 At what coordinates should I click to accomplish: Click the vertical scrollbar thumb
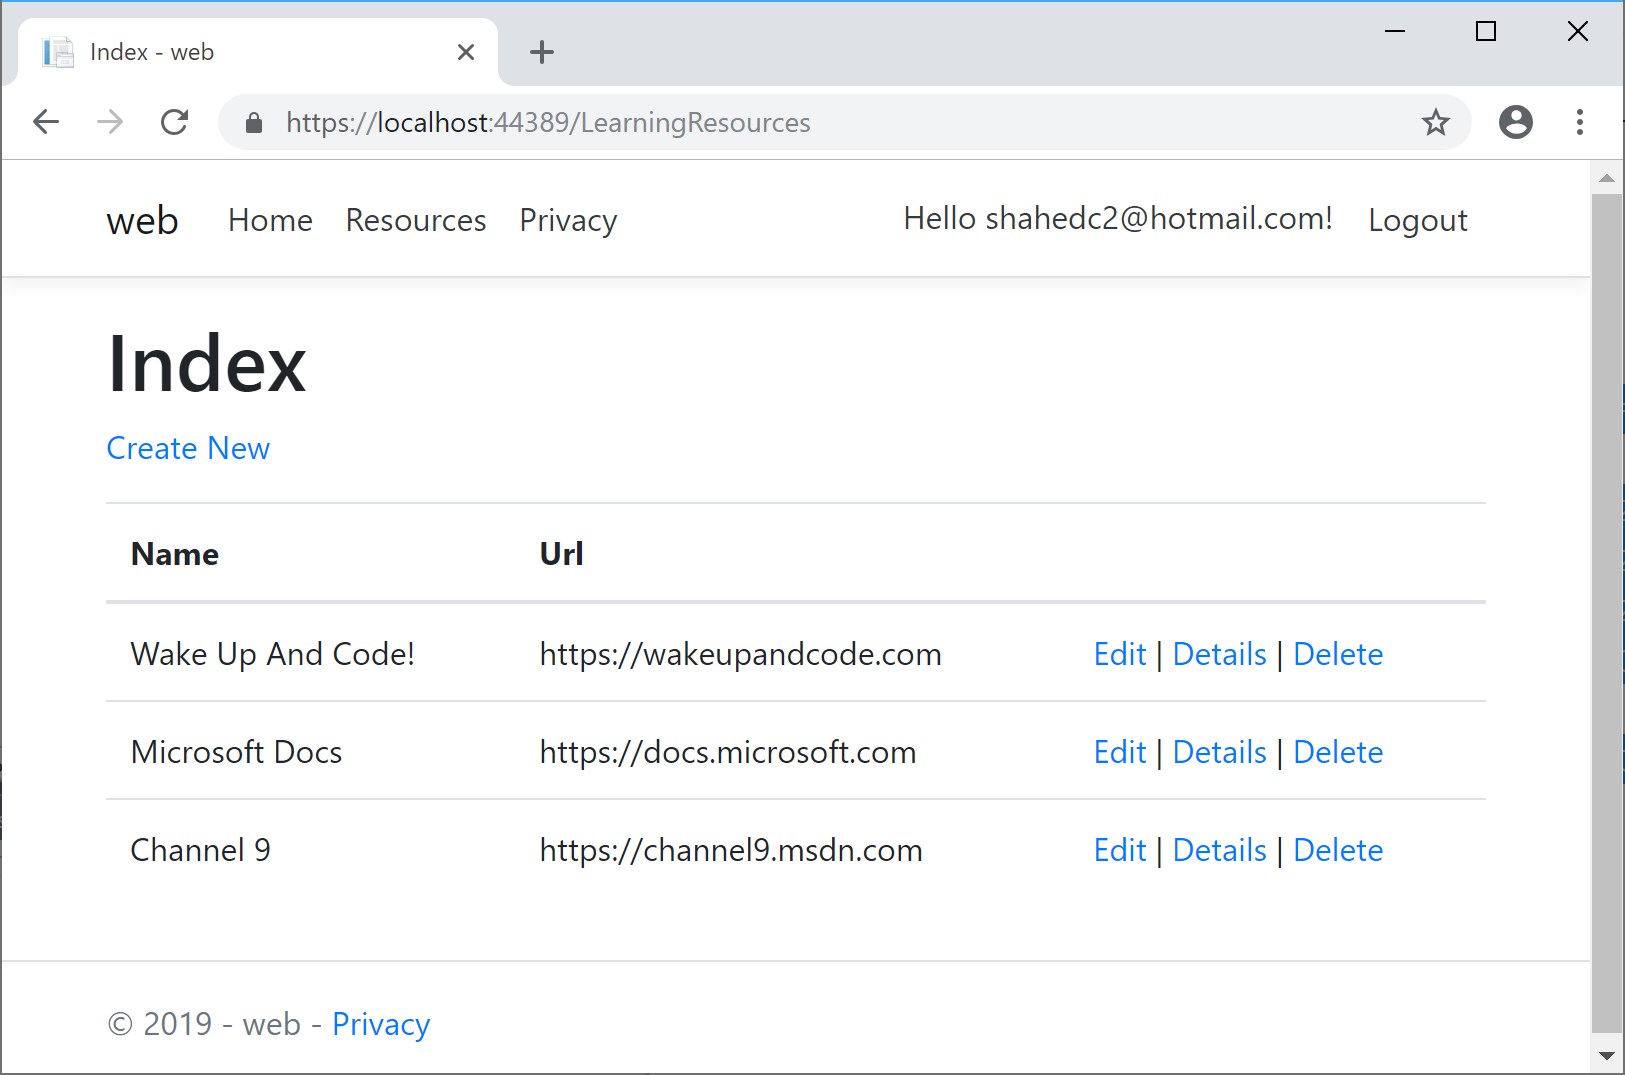1607,614
